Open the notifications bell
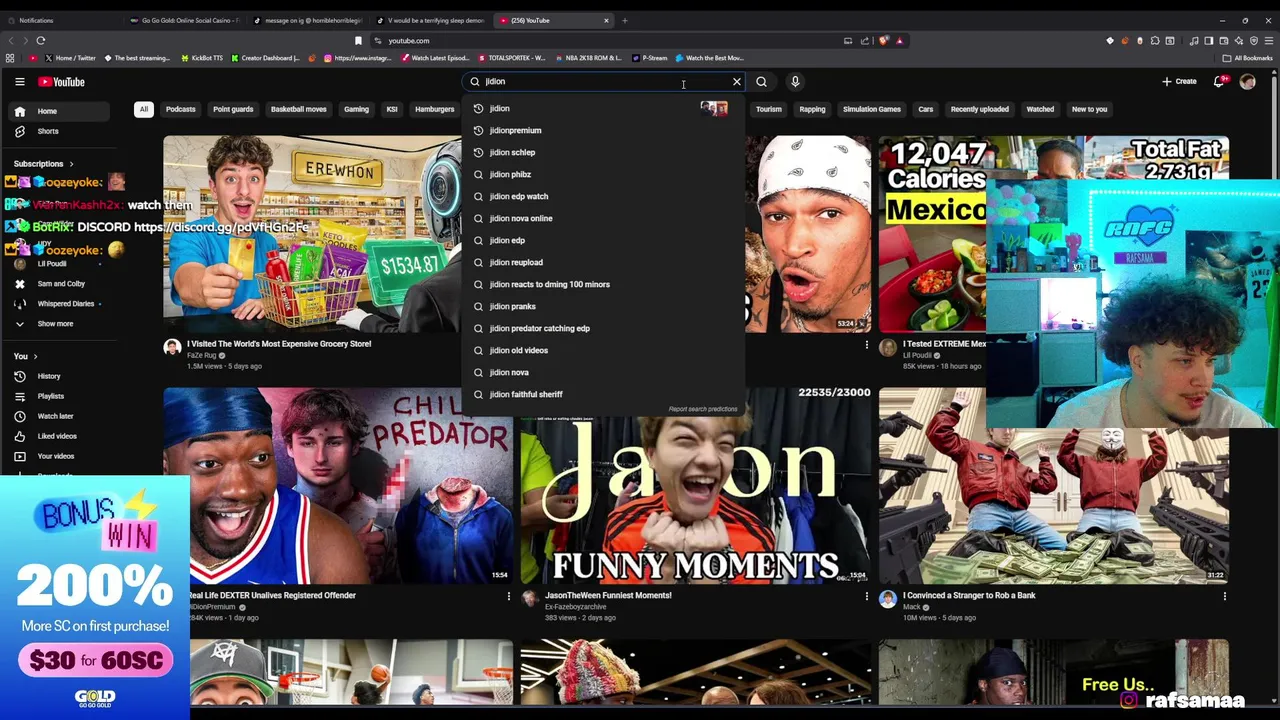The image size is (1280, 720). (1219, 82)
